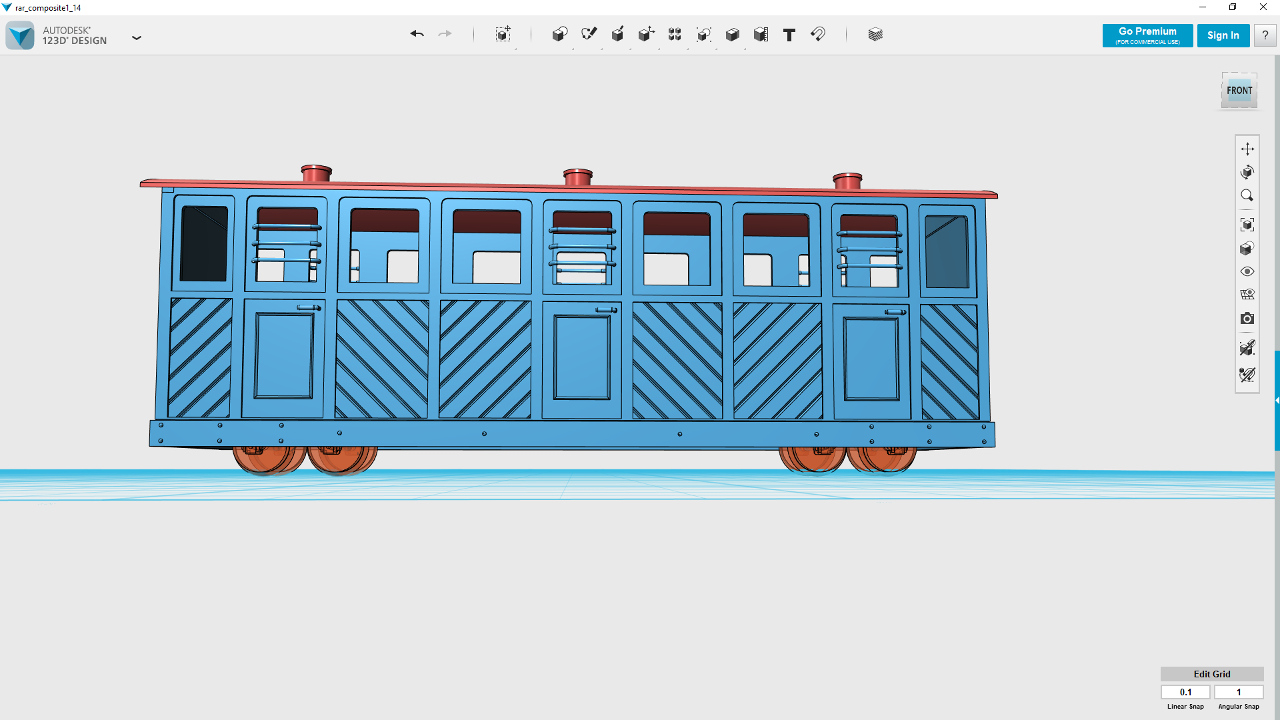The height and width of the screenshot is (720, 1280).
Task: Click the Sign In button
Action: pyautogui.click(x=1223, y=35)
